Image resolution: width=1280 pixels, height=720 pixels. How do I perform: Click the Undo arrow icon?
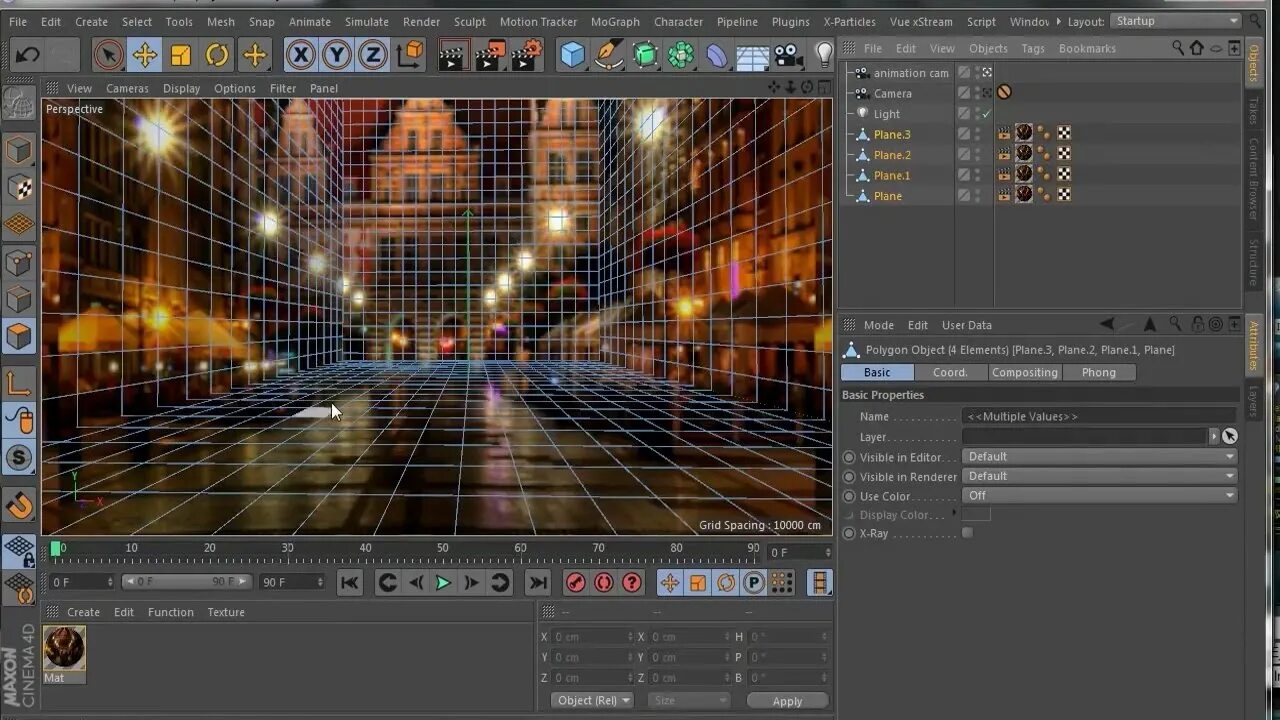(x=27, y=55)
